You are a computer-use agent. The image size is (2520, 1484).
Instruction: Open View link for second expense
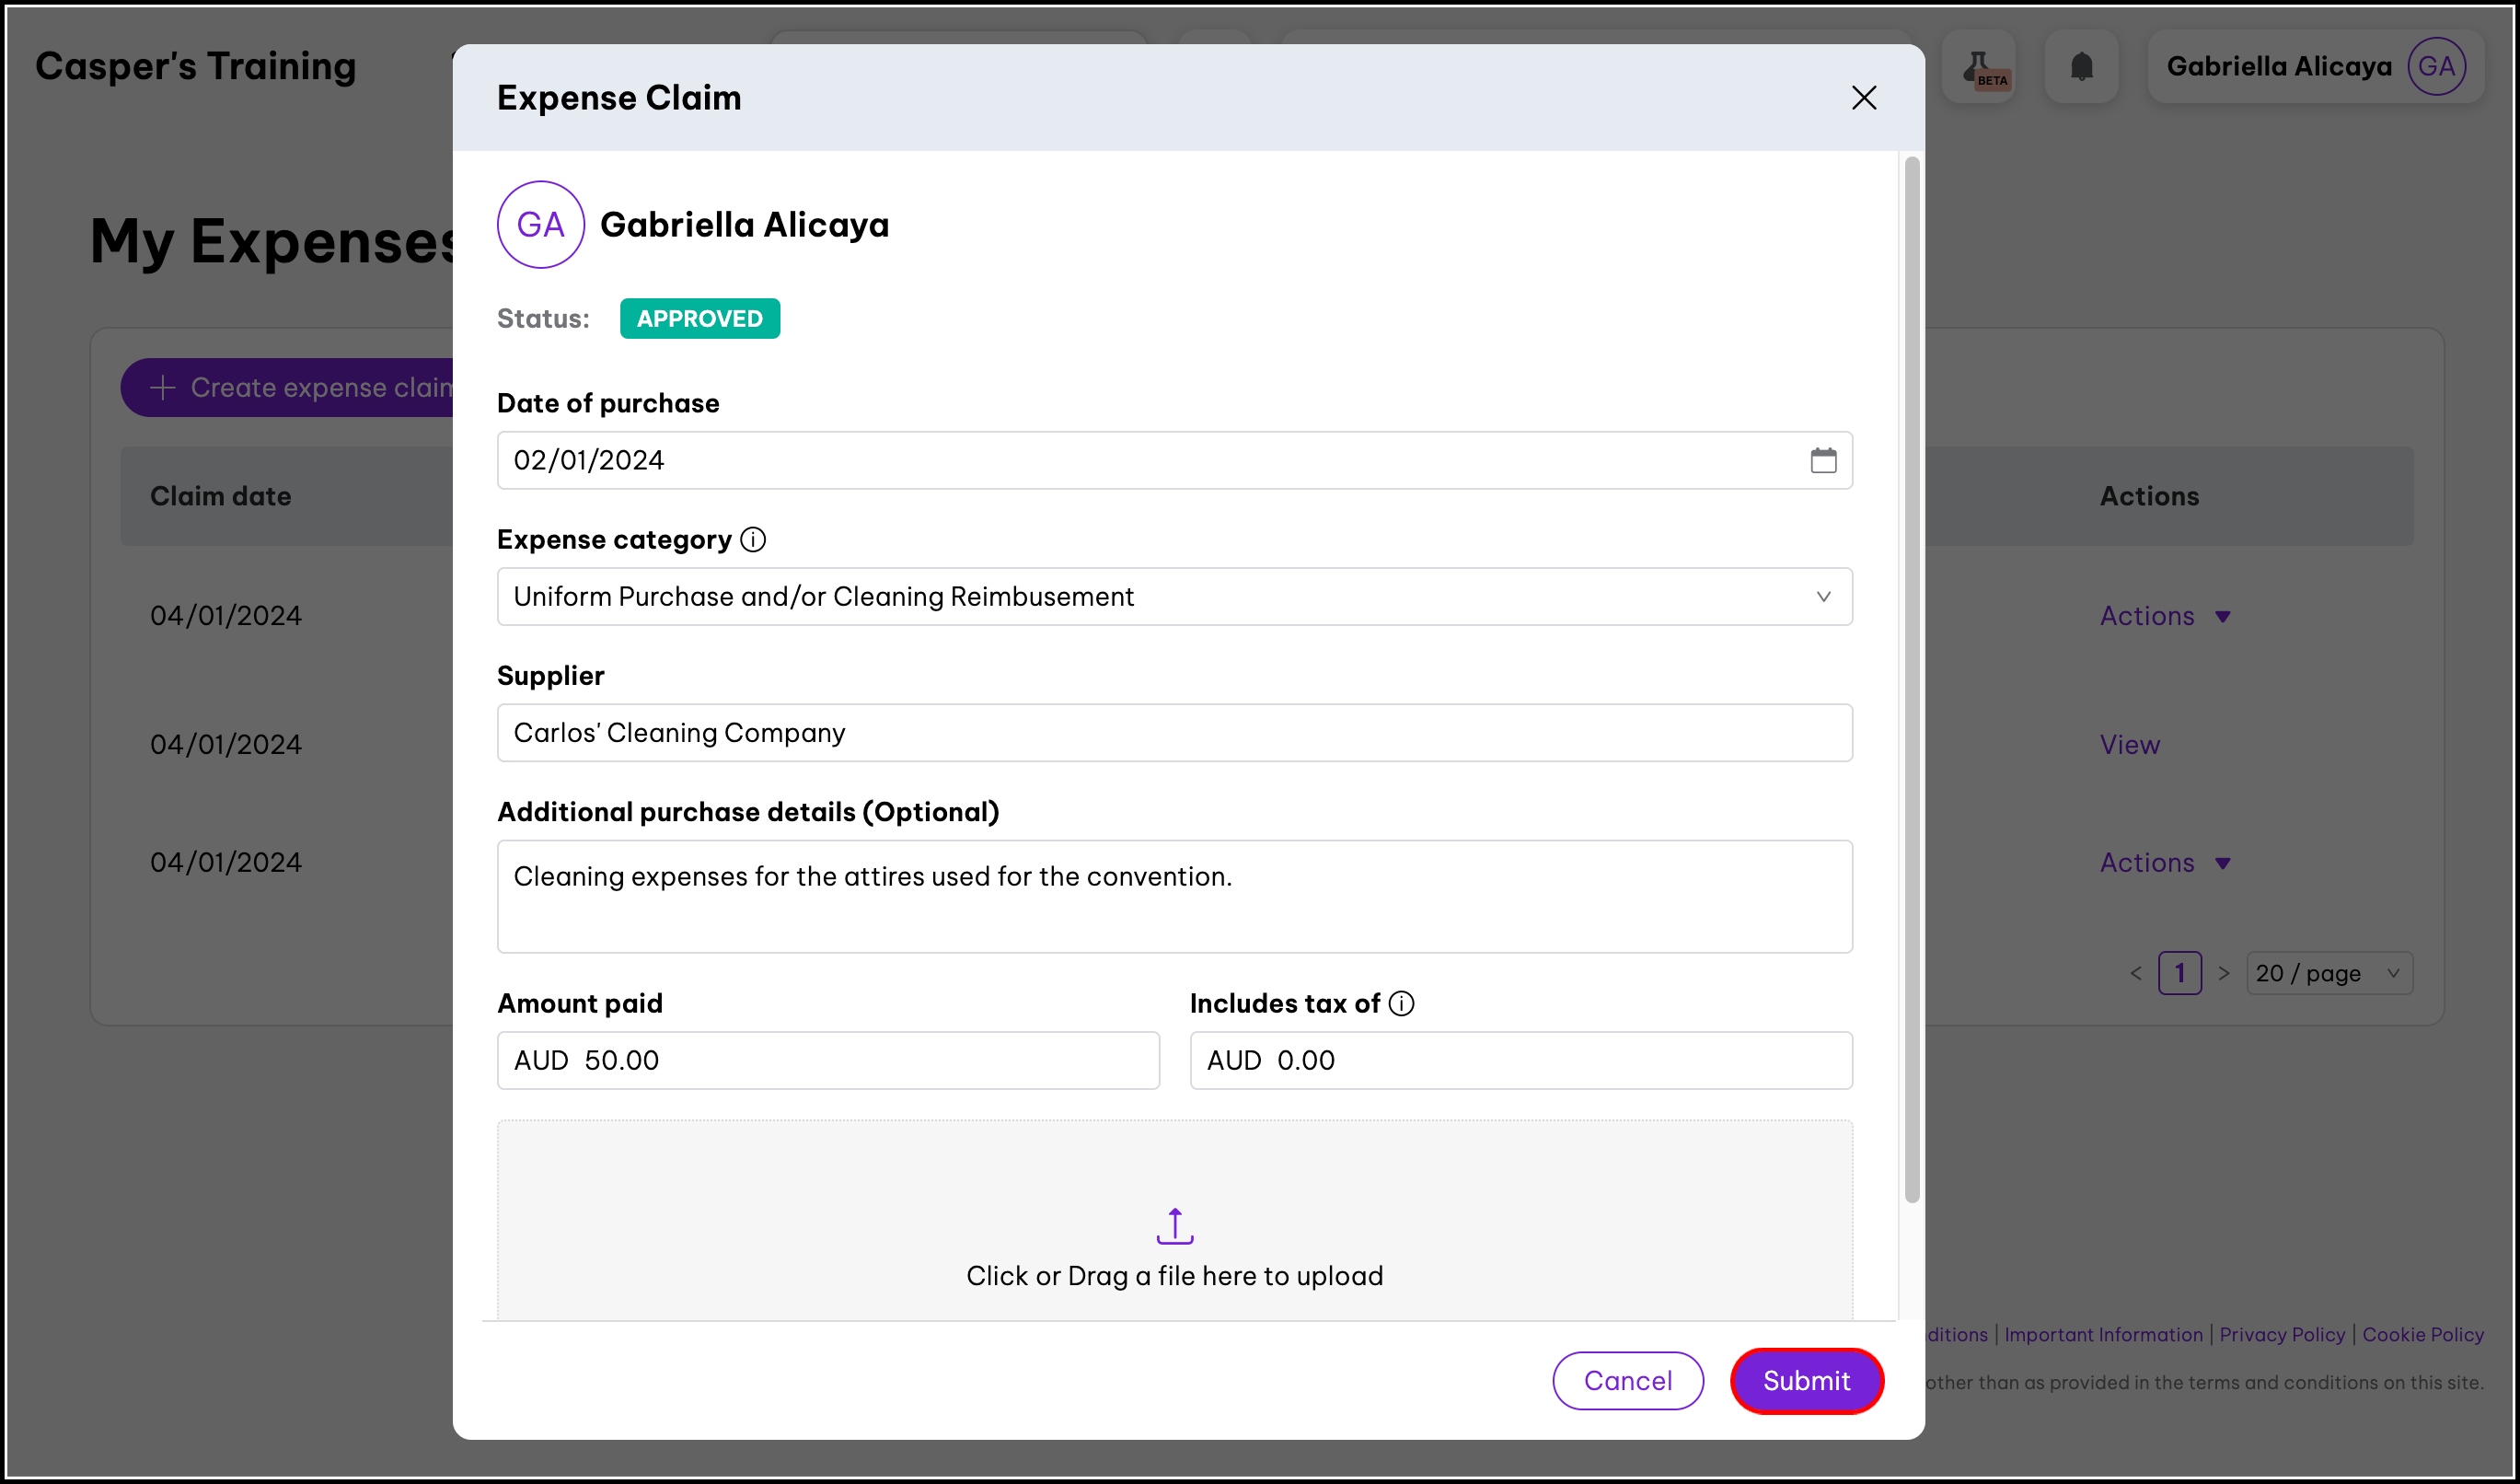tap(2129, 744)
